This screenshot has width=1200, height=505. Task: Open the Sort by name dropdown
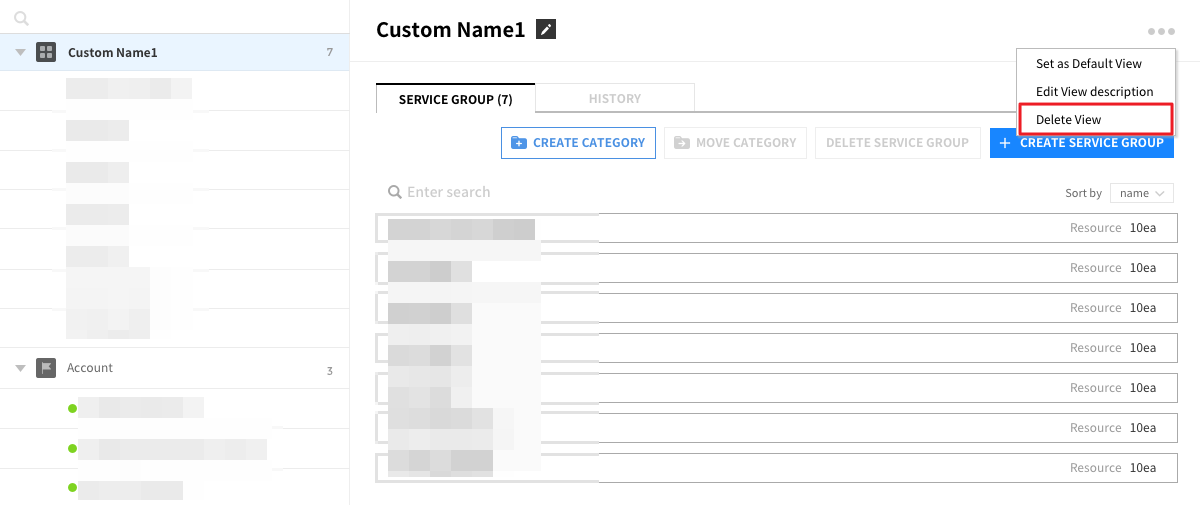click(x=1141, y=193)
